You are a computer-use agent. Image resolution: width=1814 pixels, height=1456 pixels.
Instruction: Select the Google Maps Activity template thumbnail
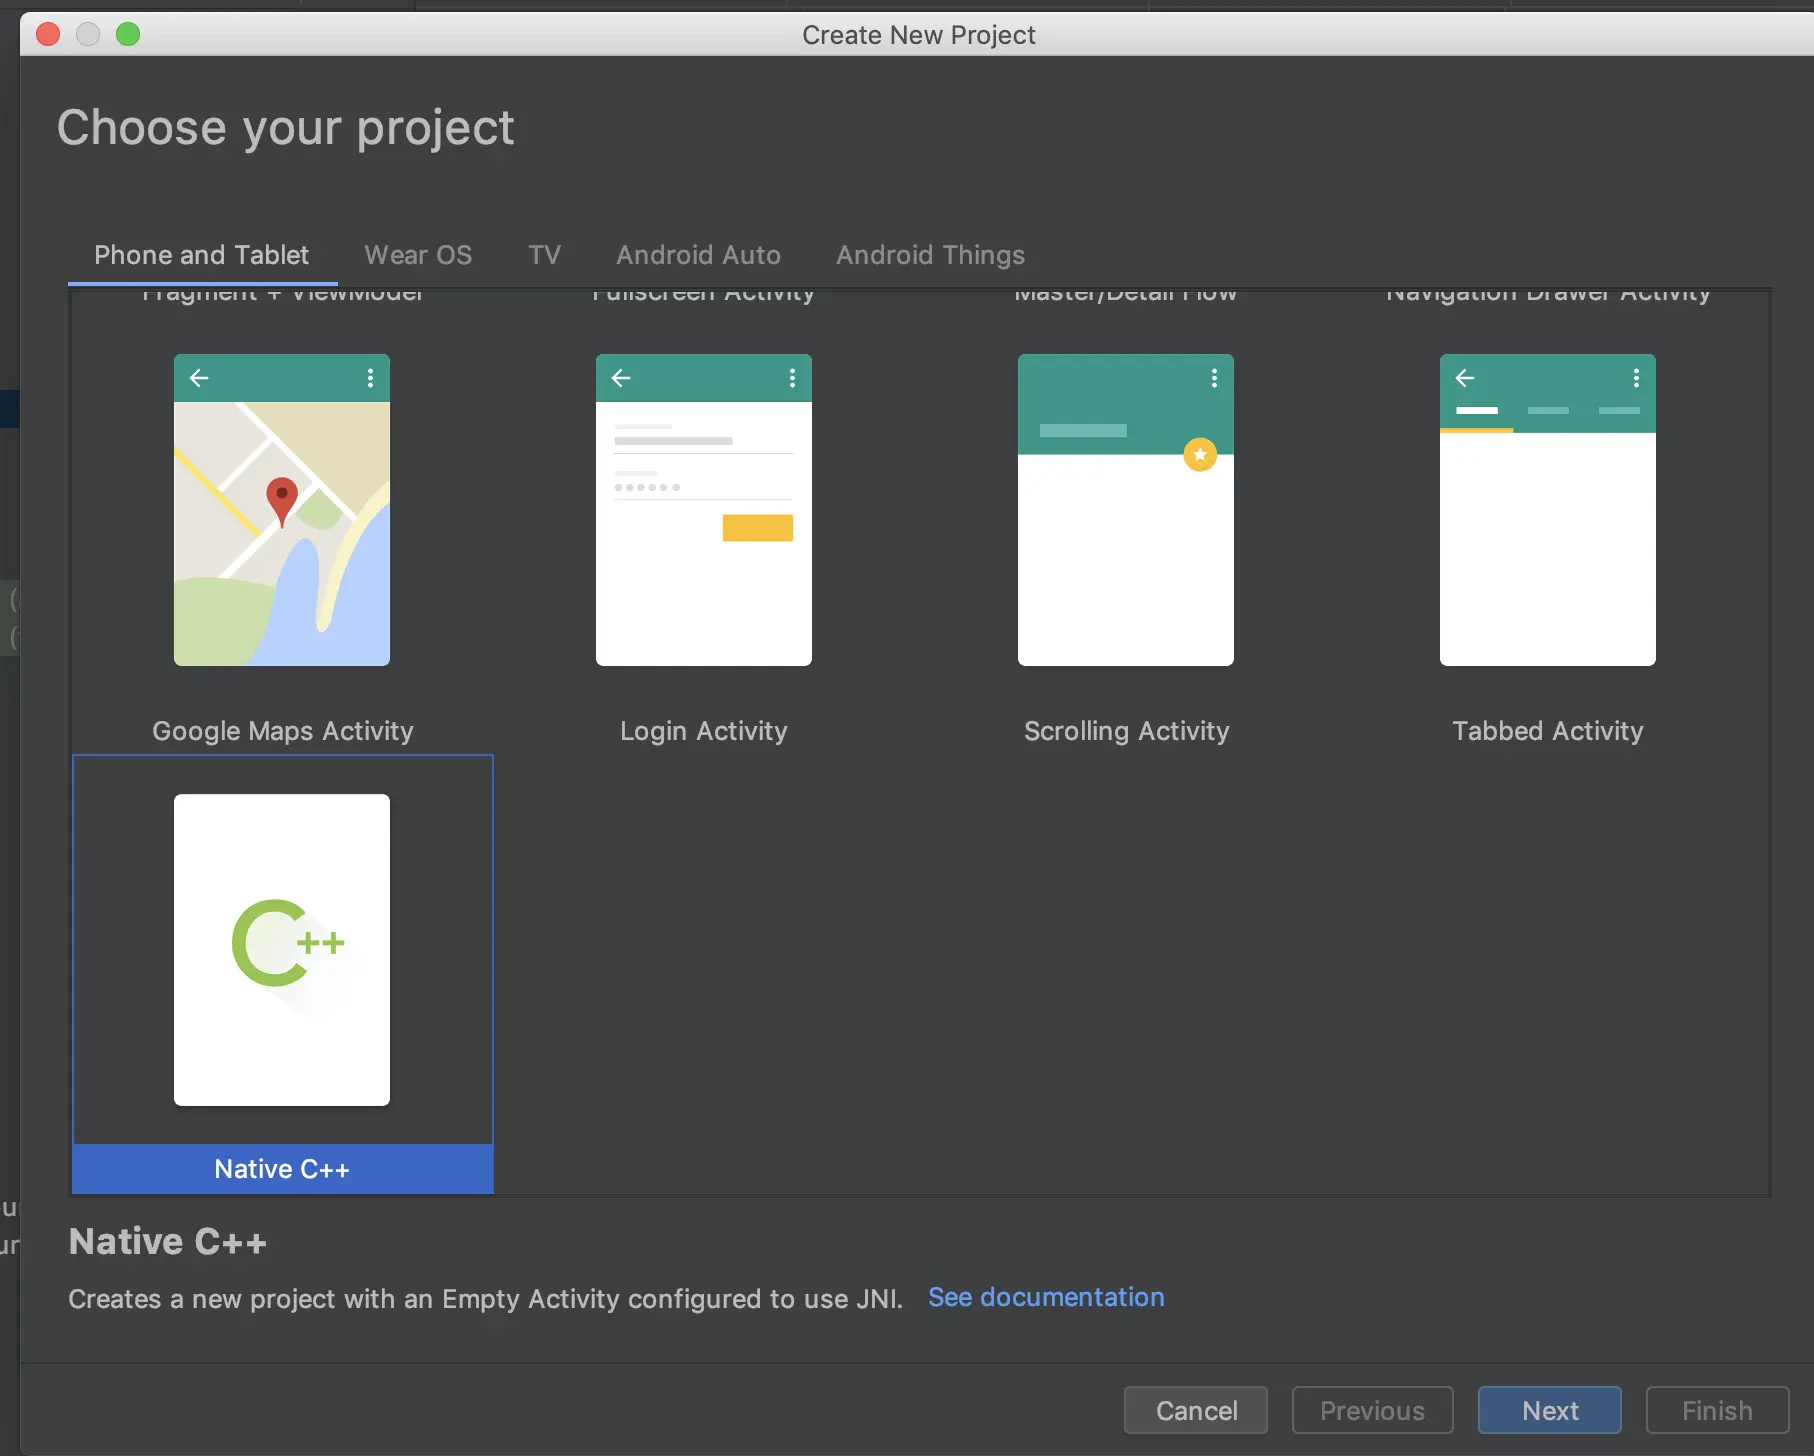[x=282, y=510]
